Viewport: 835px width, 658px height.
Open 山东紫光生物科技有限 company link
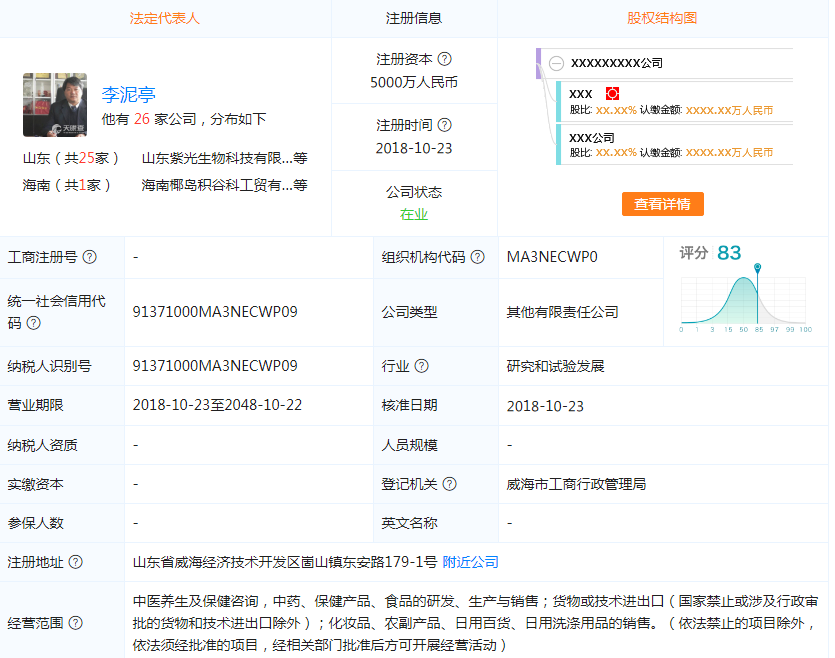click(217, 158)
